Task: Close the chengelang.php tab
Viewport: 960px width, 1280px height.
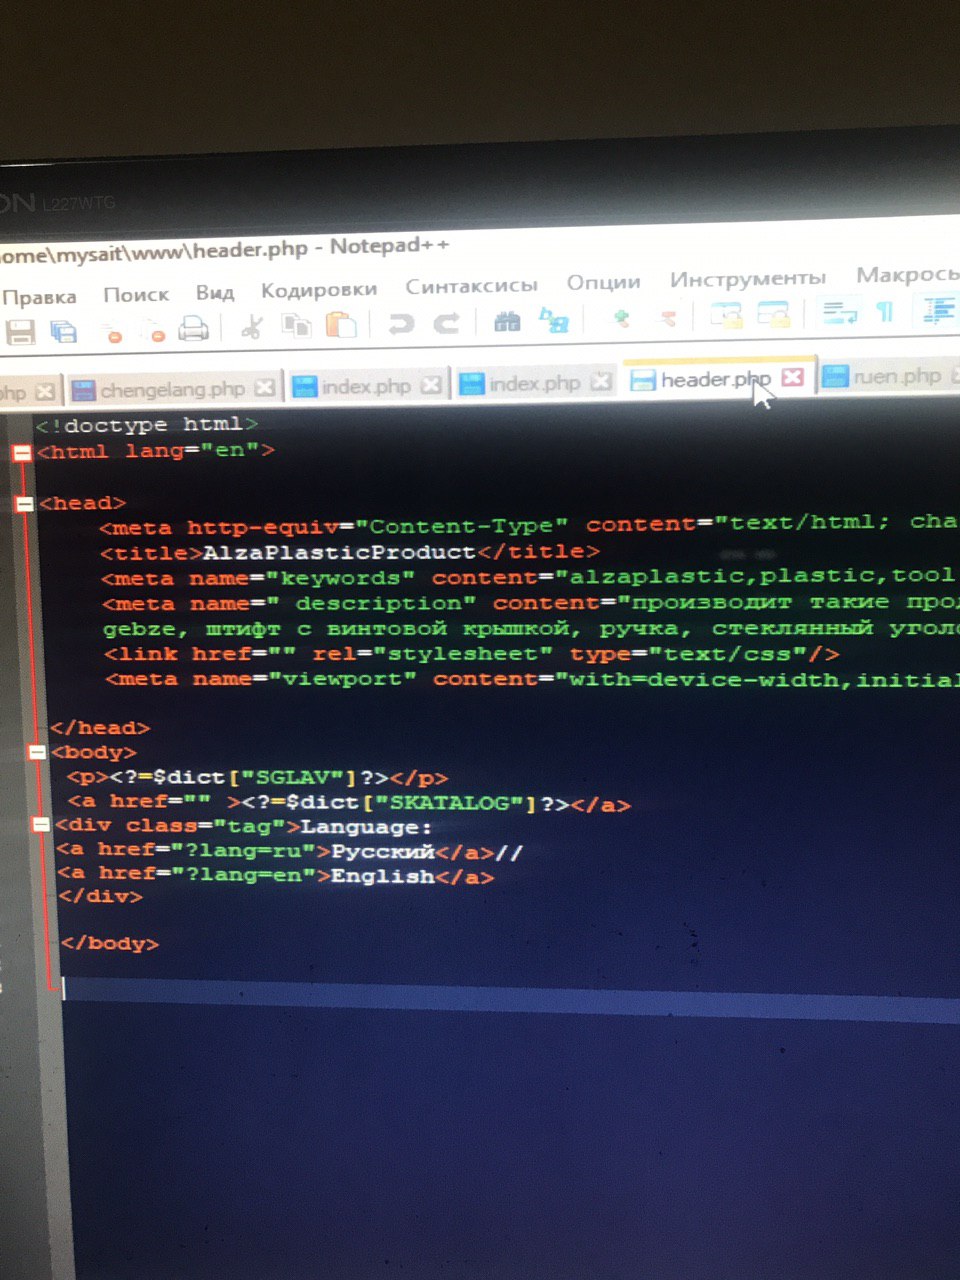Action: (x=264, y=387)
